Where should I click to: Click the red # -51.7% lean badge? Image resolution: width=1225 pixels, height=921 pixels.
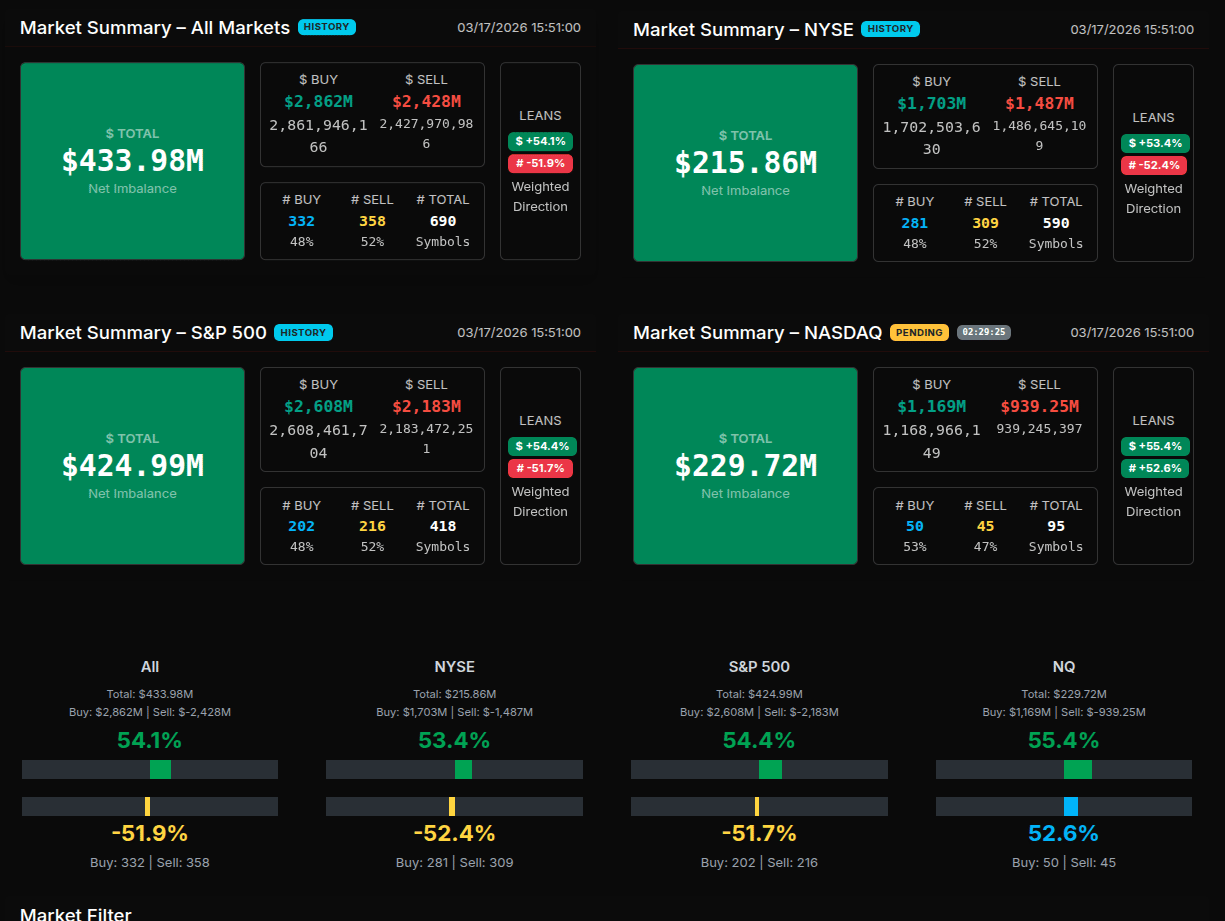(x=540, y=468)
